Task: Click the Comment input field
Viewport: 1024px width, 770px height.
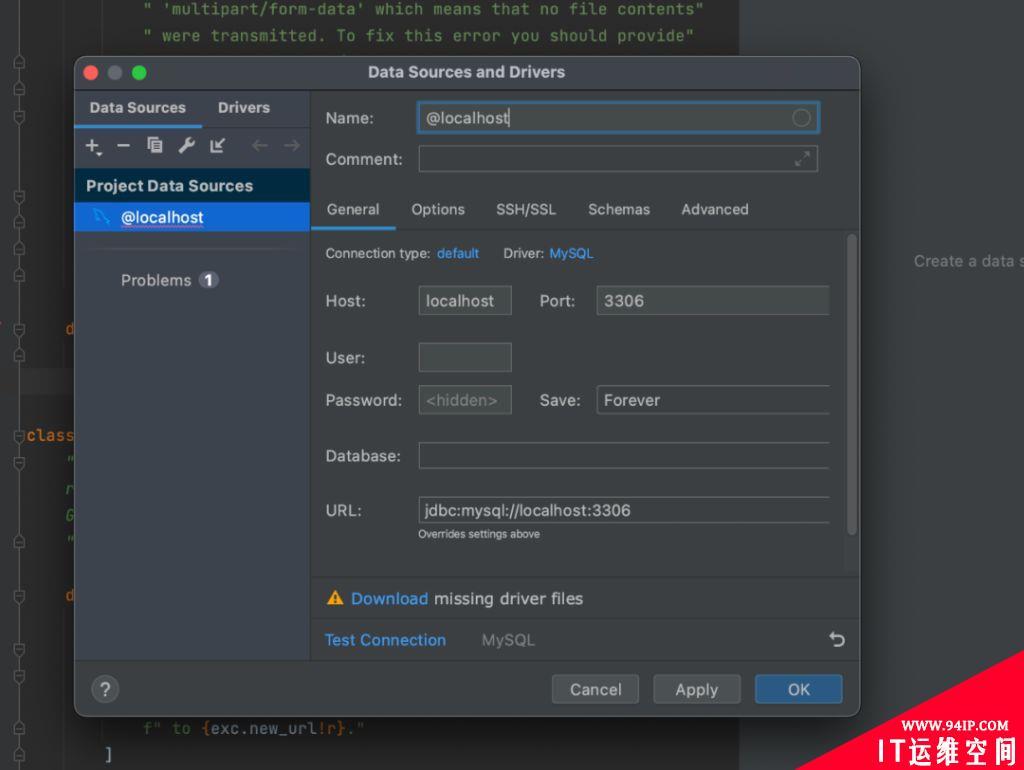Action: coord(618,159)
